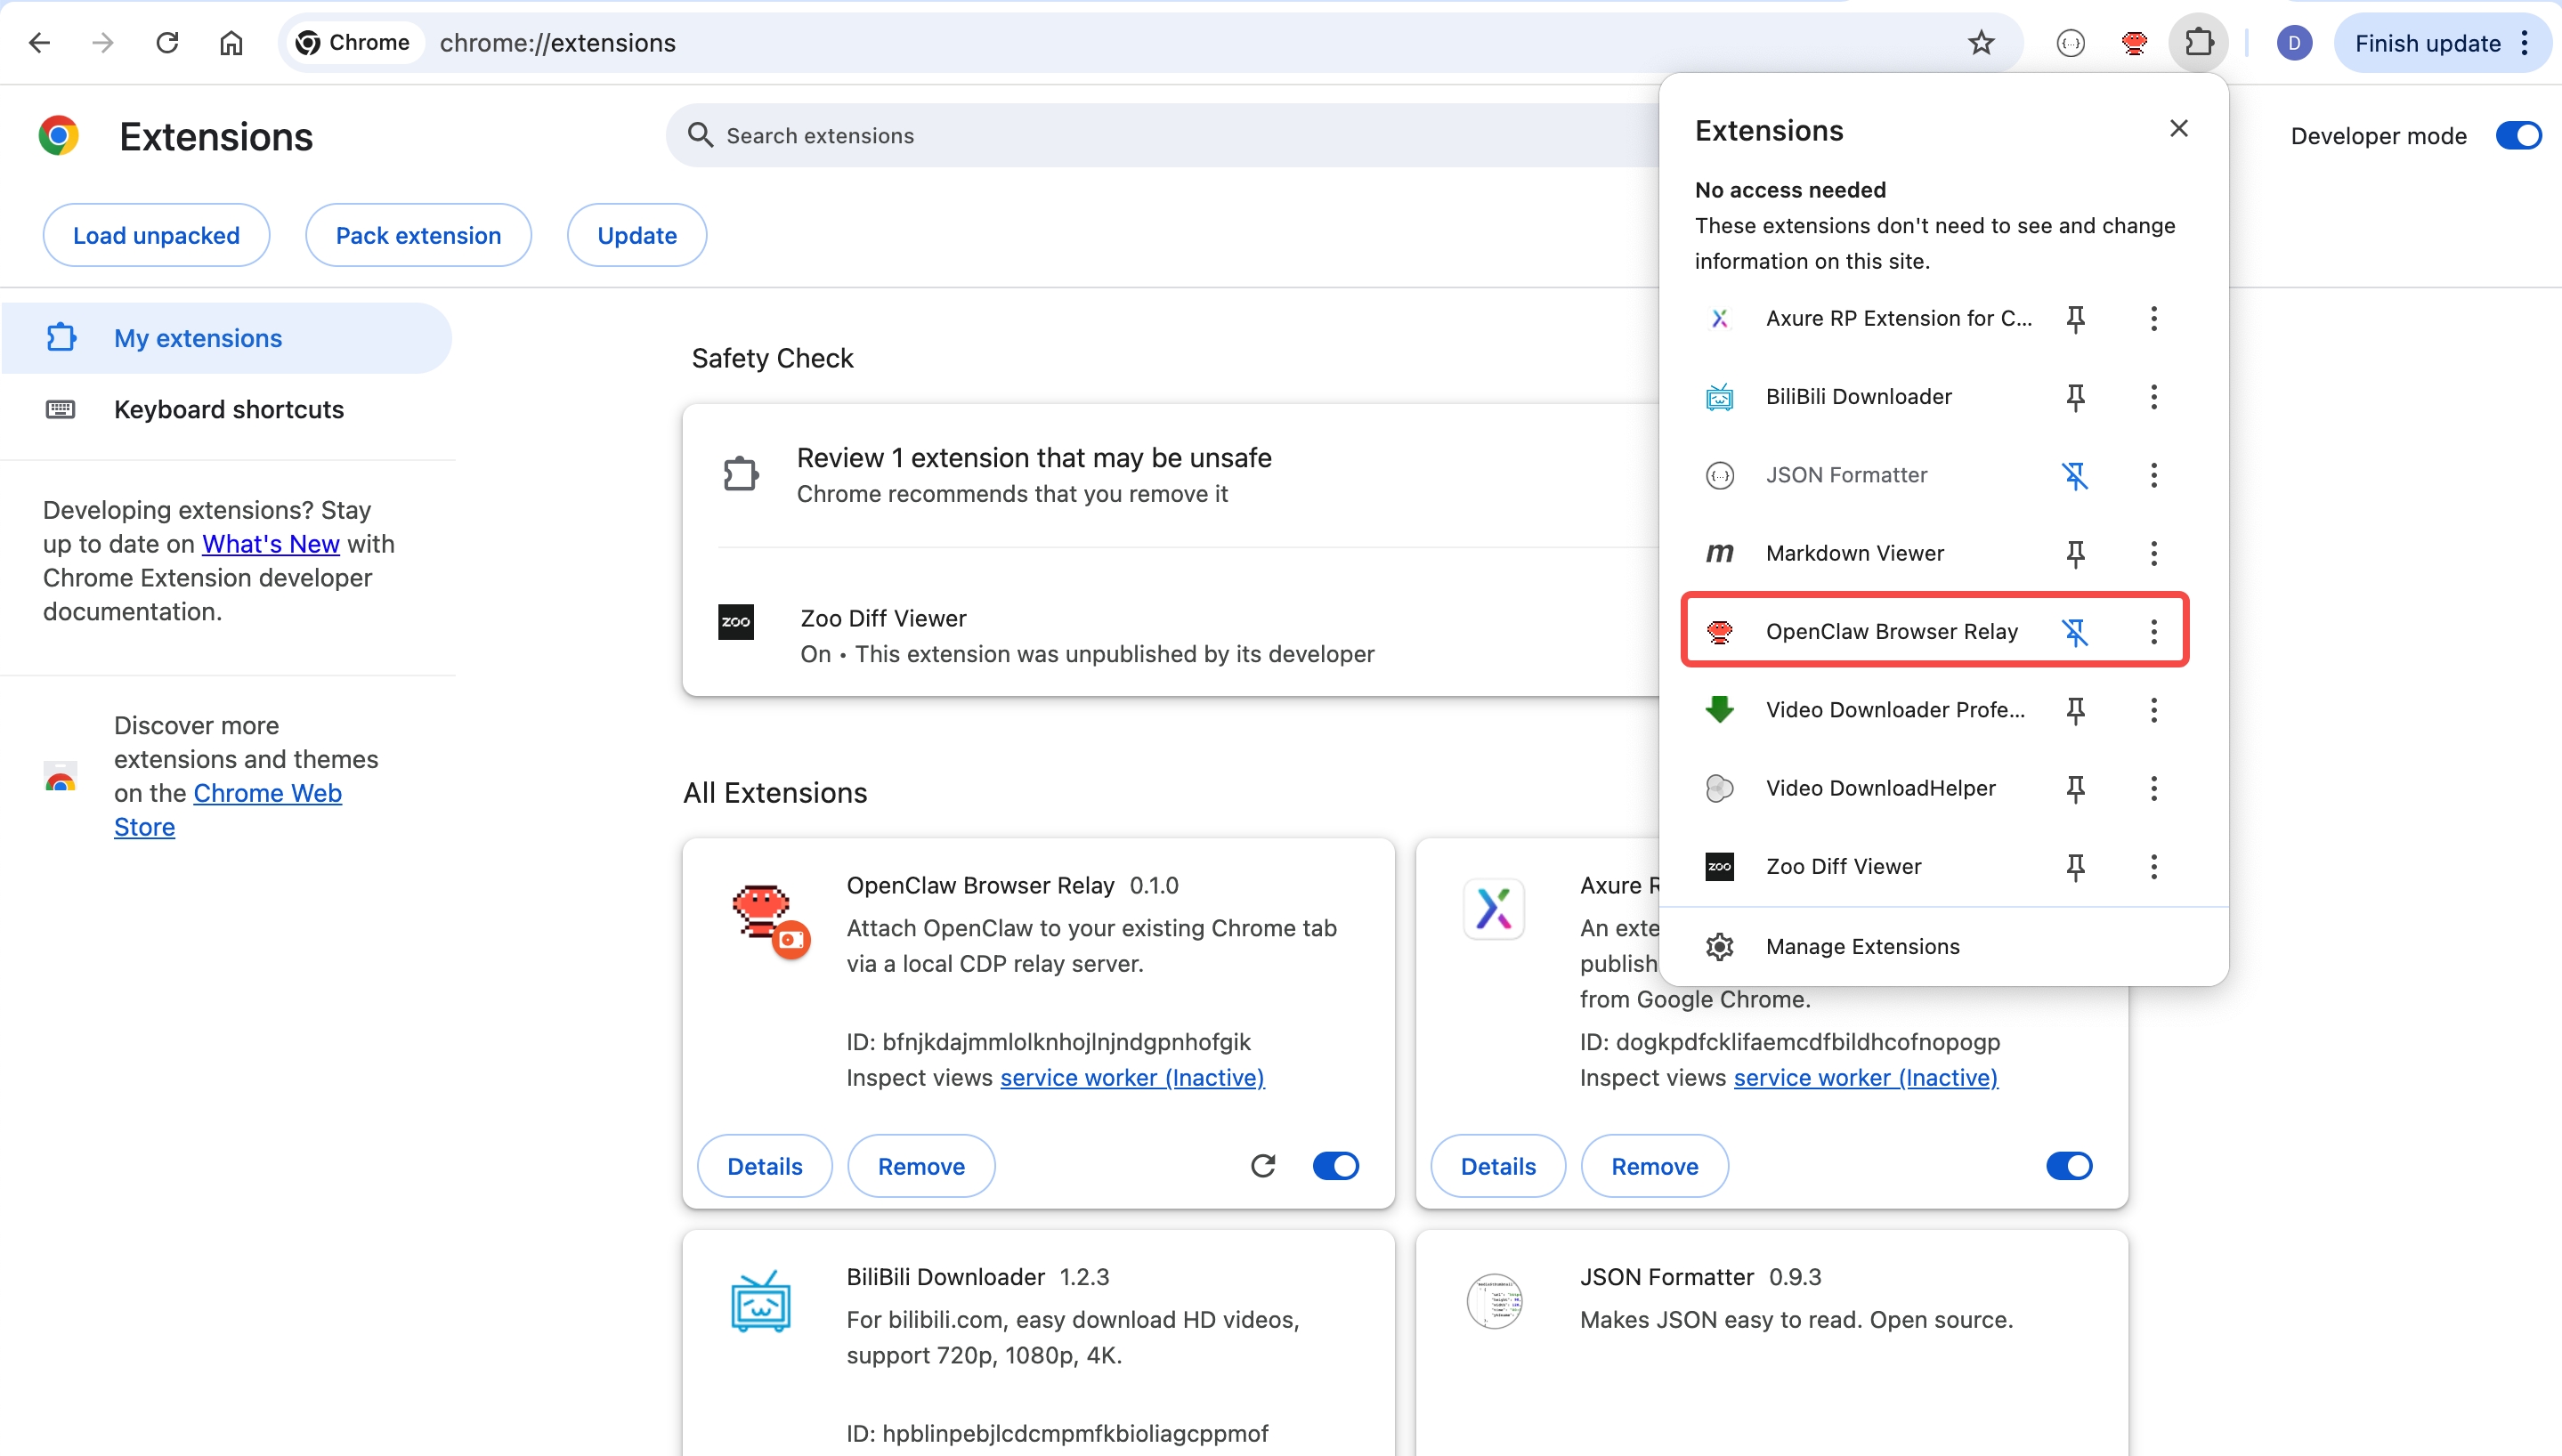This screenshot has height=1456, width=2562.
Task: Open the profile avatar D
Action: (2294, 43)
